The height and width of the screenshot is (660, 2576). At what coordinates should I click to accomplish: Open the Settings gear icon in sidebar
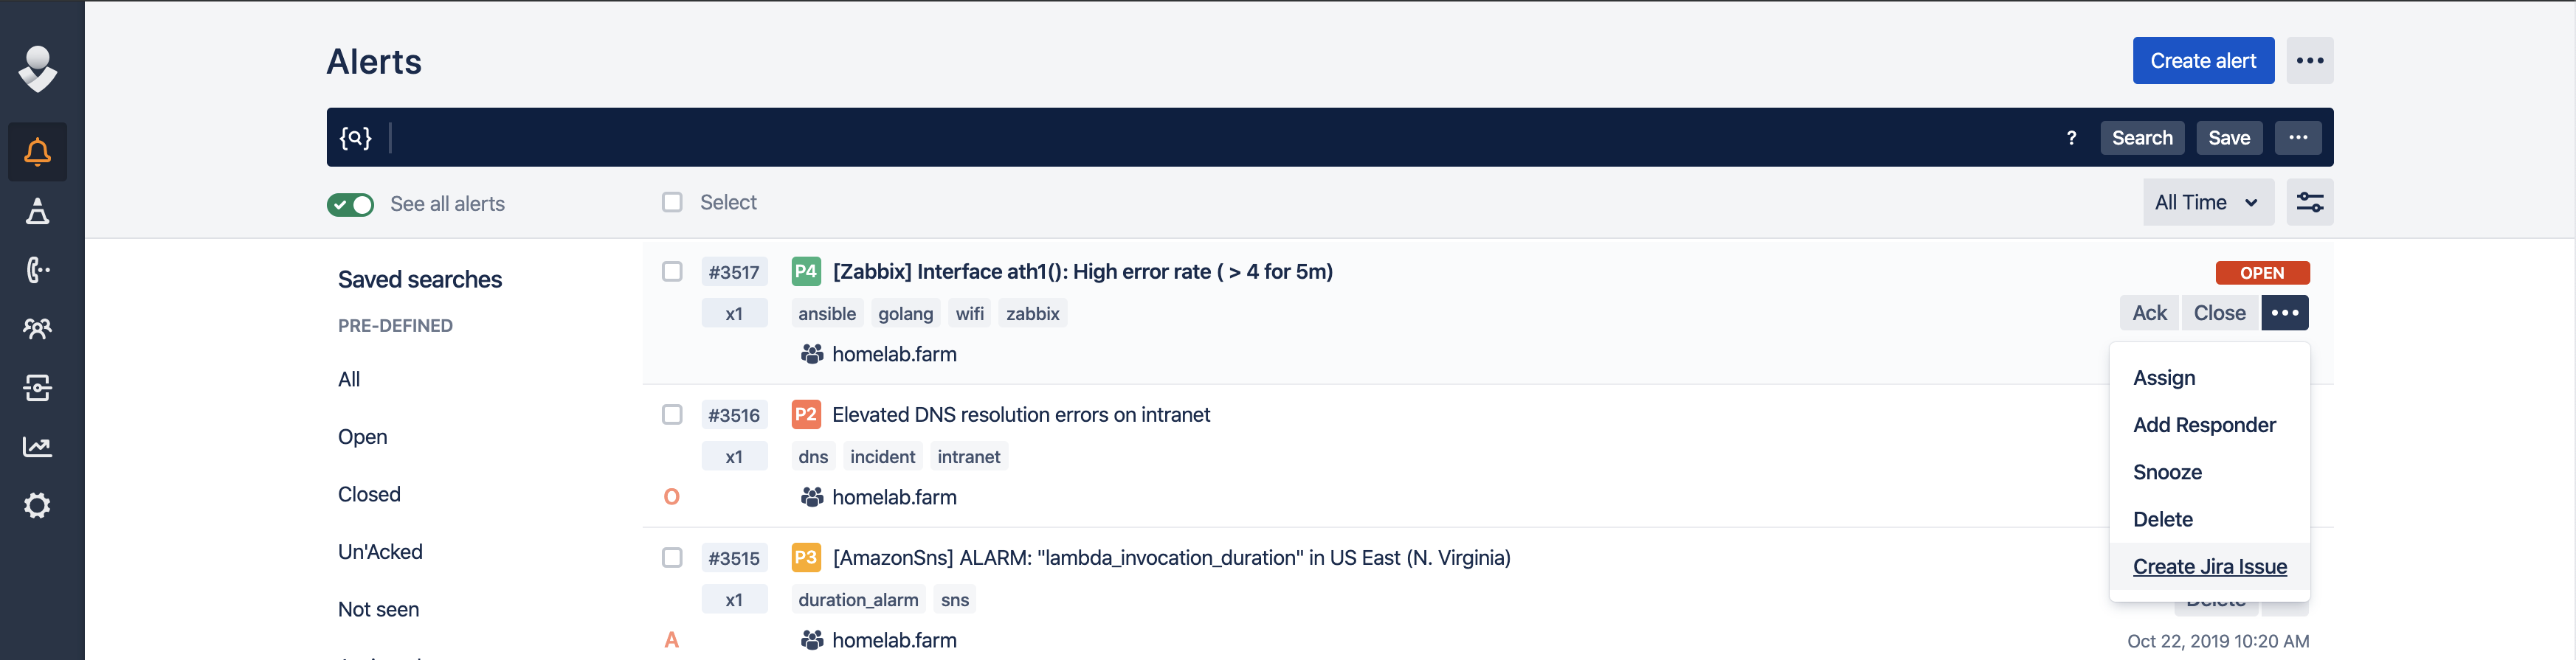point(37,505)
